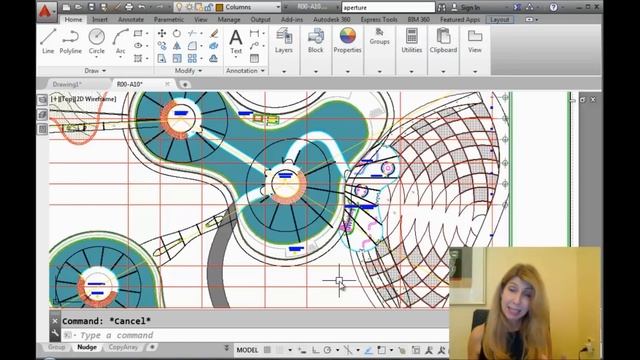This screenshot has width=640, height=360.
Task: Activate the Copy tool in Modify
Action: 162,46
